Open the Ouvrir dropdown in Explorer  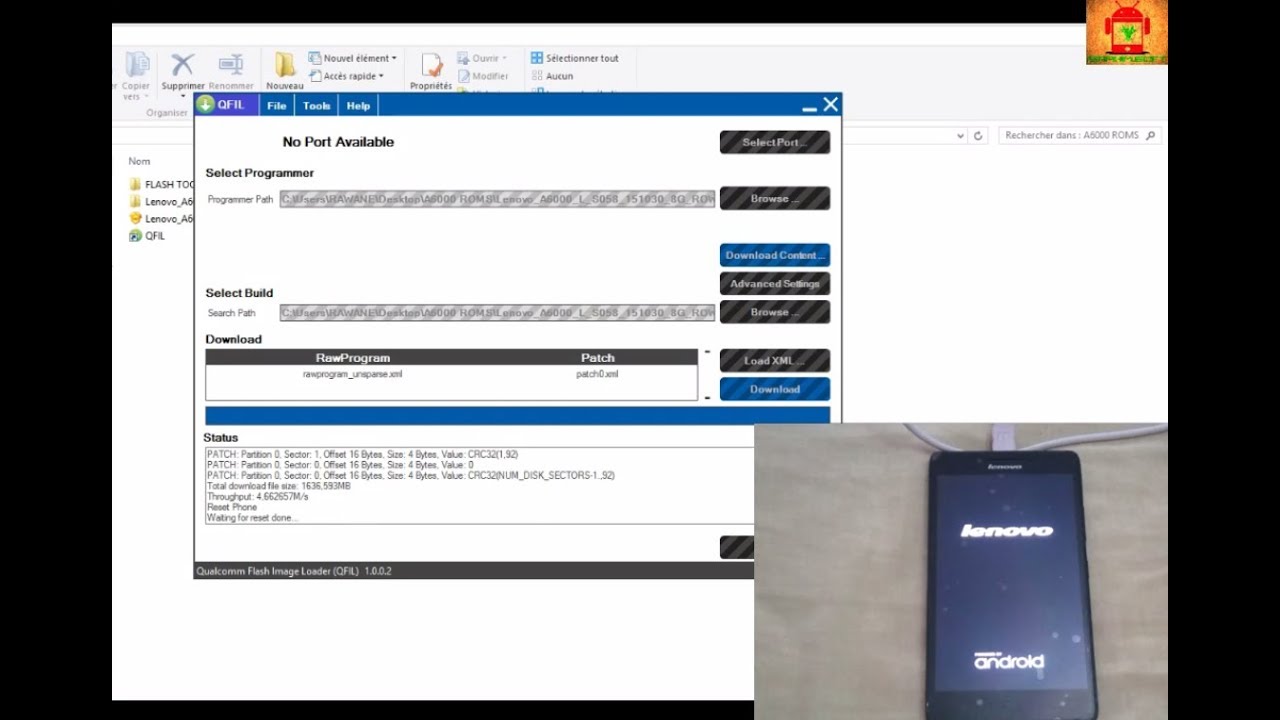coord(482,58)
